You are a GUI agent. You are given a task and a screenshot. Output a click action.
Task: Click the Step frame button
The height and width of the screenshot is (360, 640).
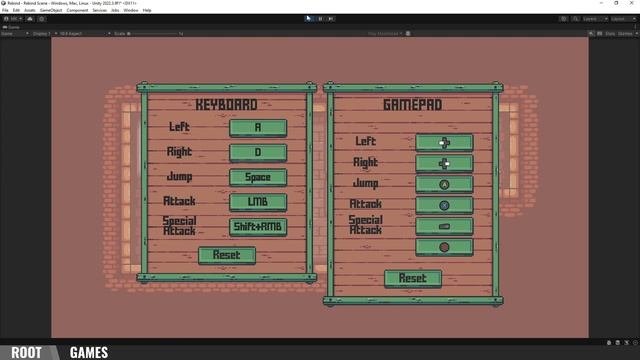click(331, 19)
